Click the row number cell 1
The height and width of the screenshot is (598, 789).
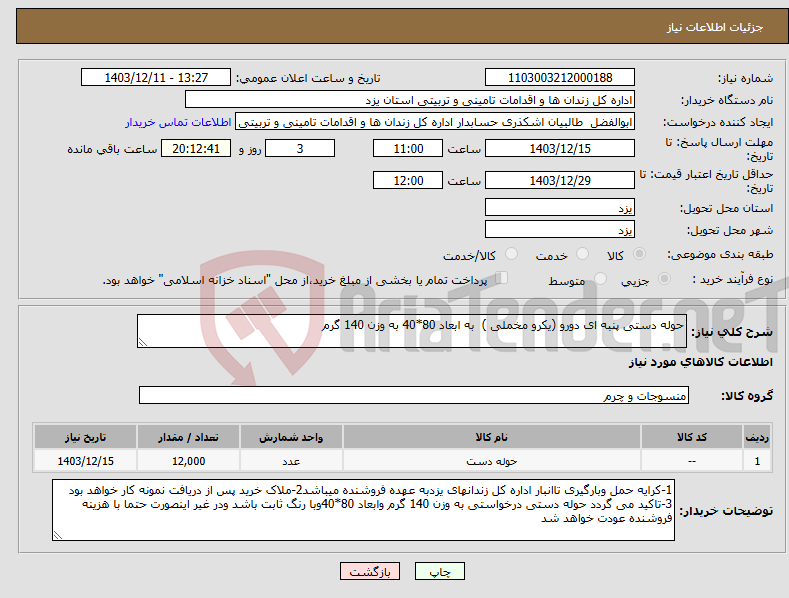click(757, 461)
